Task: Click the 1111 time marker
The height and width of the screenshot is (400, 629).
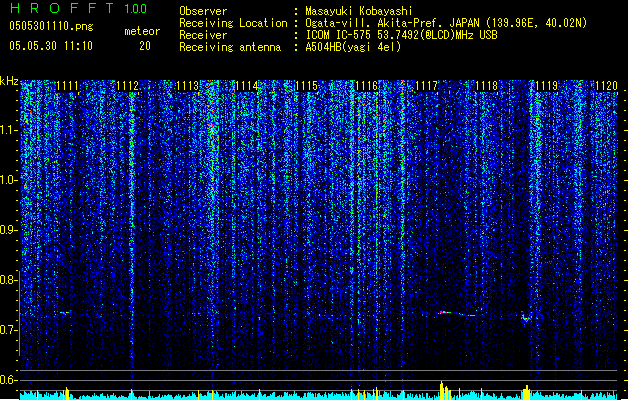Action: [x=67, y=86]
